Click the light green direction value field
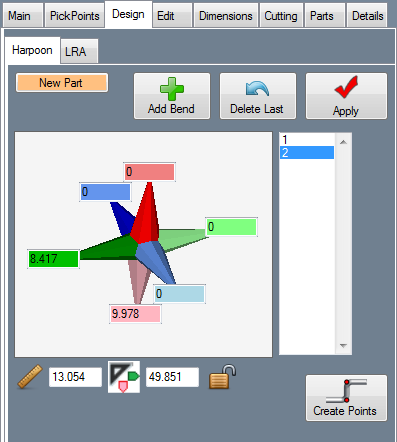Viewport: 397px width, 442px height. click(x=231, y=227)
